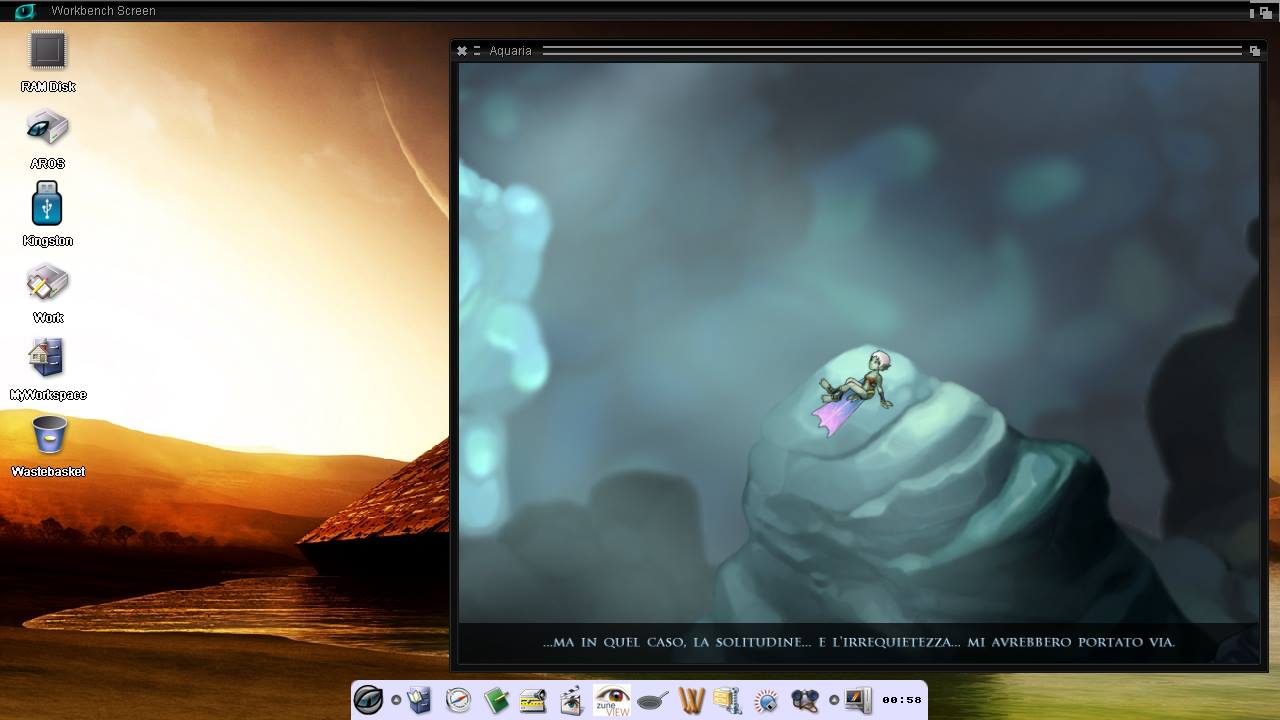Launch the binoculars search tool in dock
The width and height of the screenshot is (1280, 720).
click(805, 700)
